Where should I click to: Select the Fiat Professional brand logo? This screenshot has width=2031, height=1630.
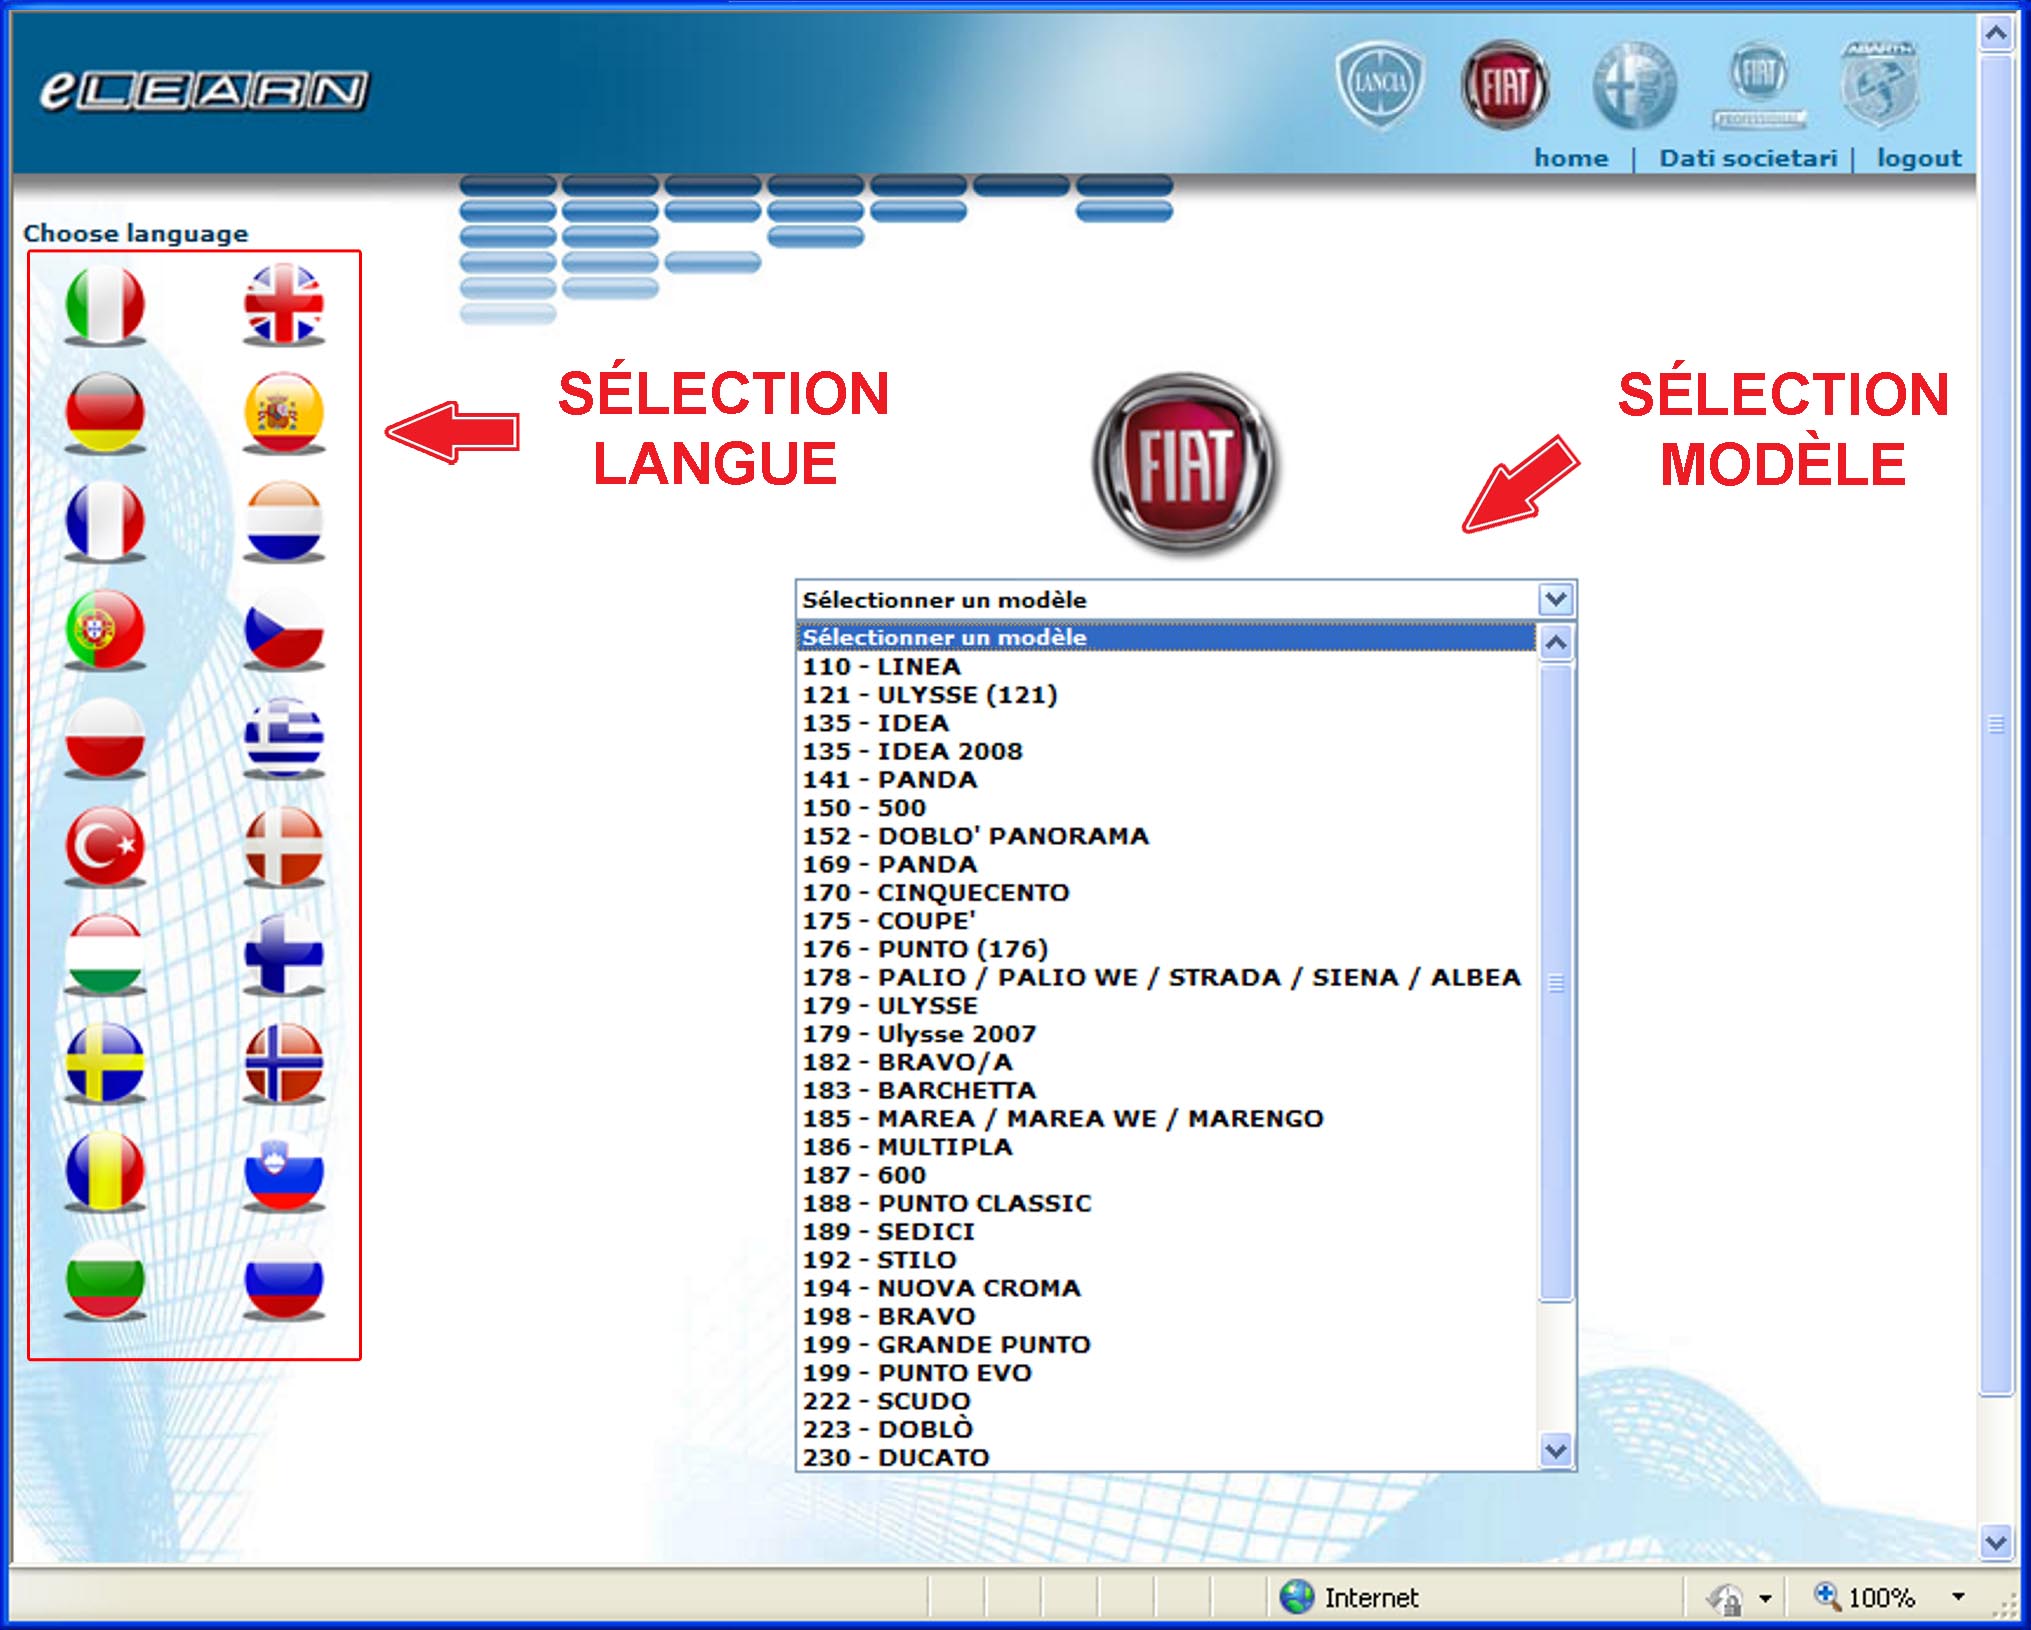[1759, 84]
